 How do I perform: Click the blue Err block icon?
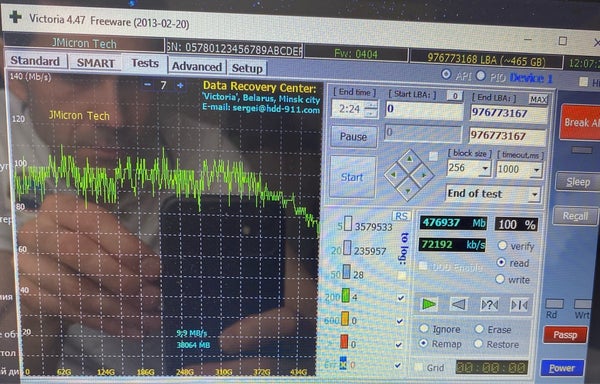click(x=343, y=363)
